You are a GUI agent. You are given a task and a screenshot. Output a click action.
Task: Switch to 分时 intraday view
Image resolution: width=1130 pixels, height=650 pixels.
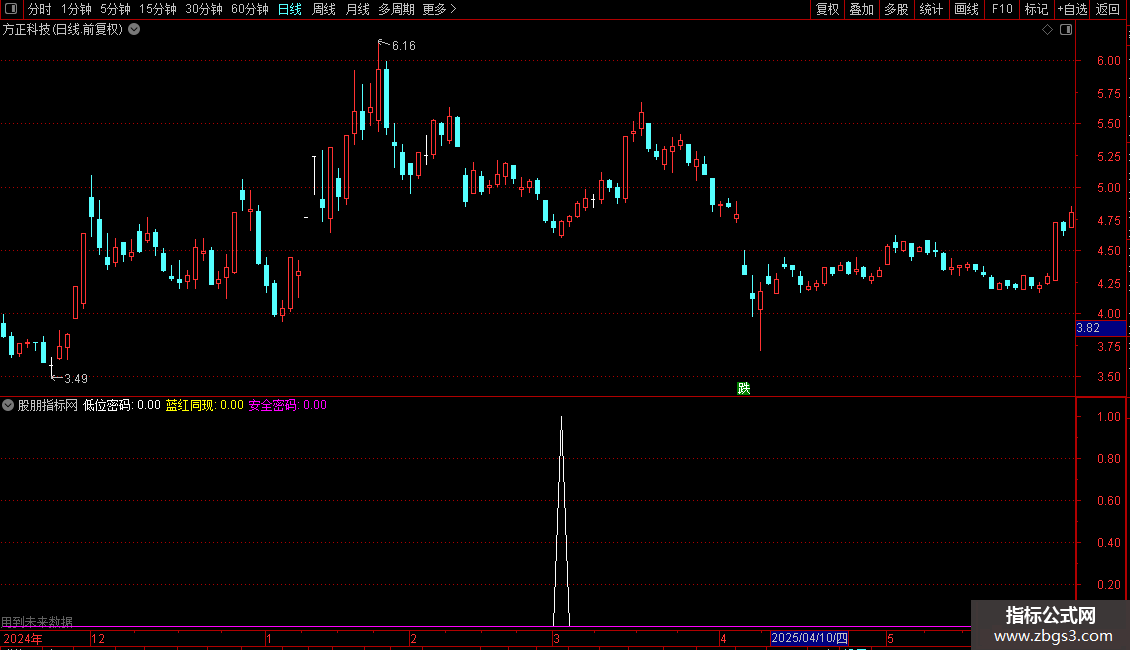coord(40,9)
